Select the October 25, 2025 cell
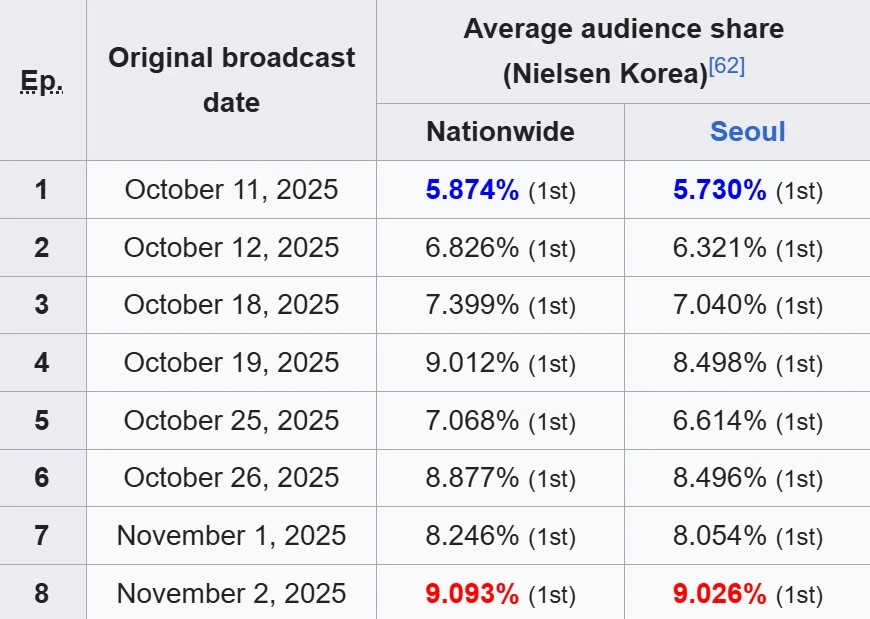 click(231, 420)
